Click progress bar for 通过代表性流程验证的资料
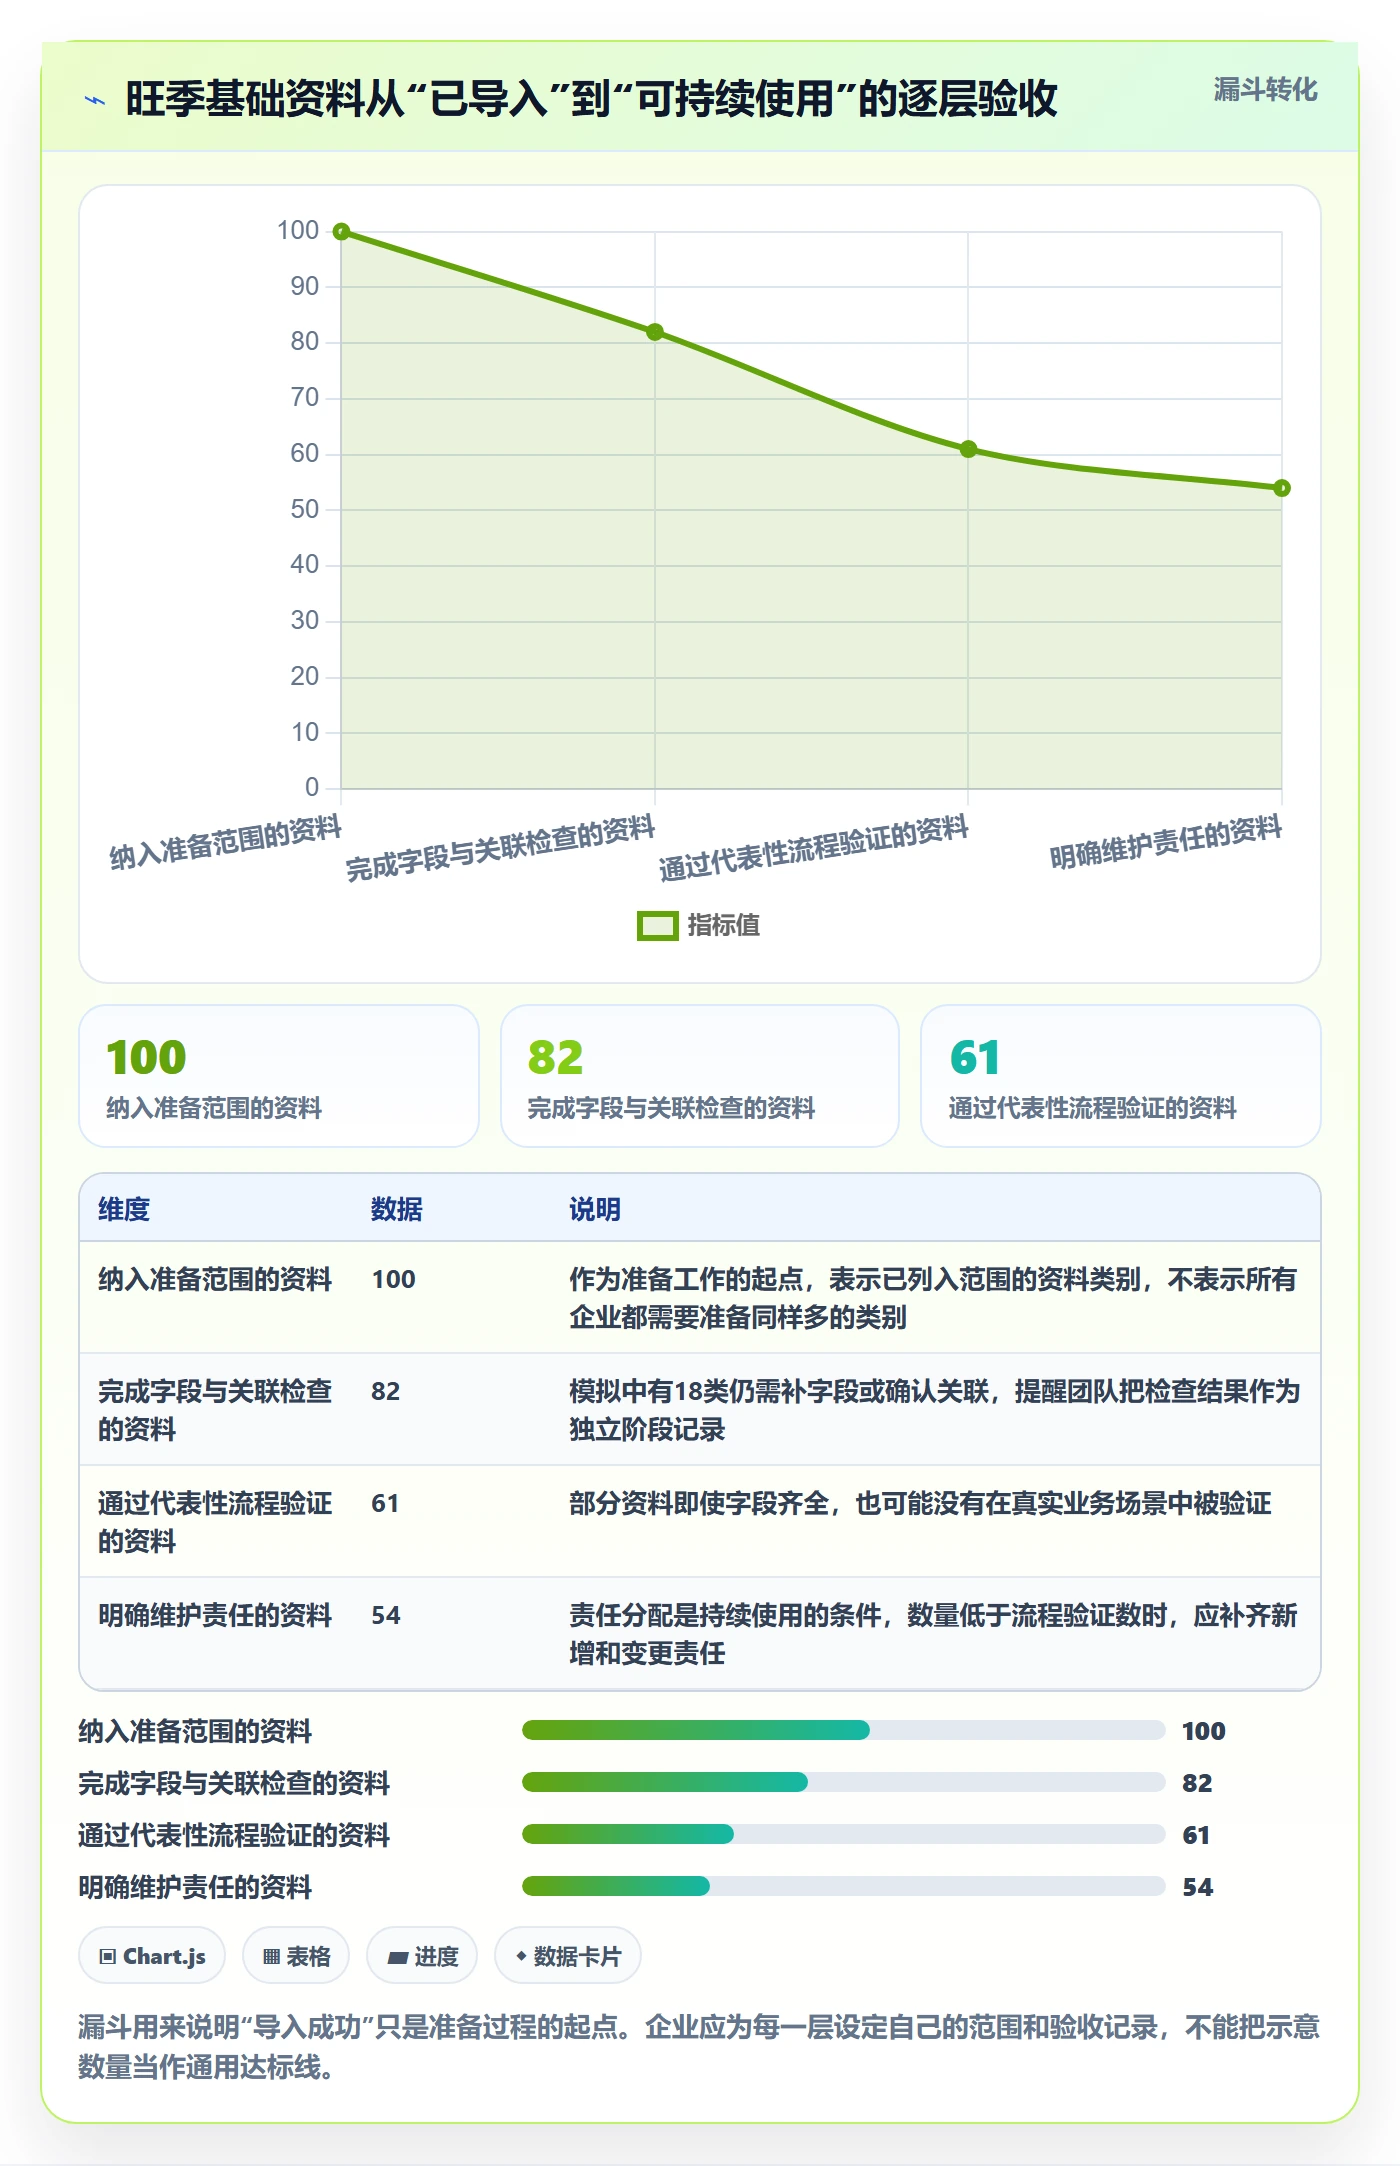 (844, 1834)
